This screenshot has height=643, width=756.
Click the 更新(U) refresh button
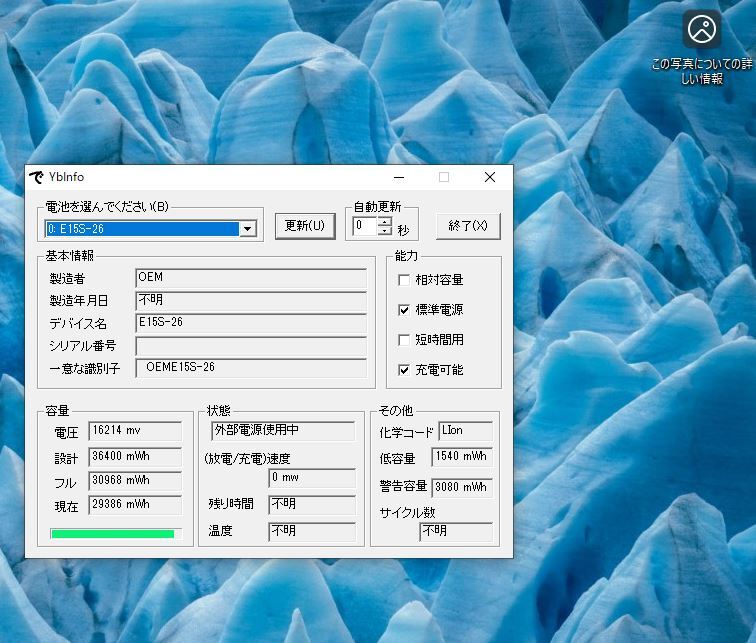pyautogui.click(x=305, y=226)
